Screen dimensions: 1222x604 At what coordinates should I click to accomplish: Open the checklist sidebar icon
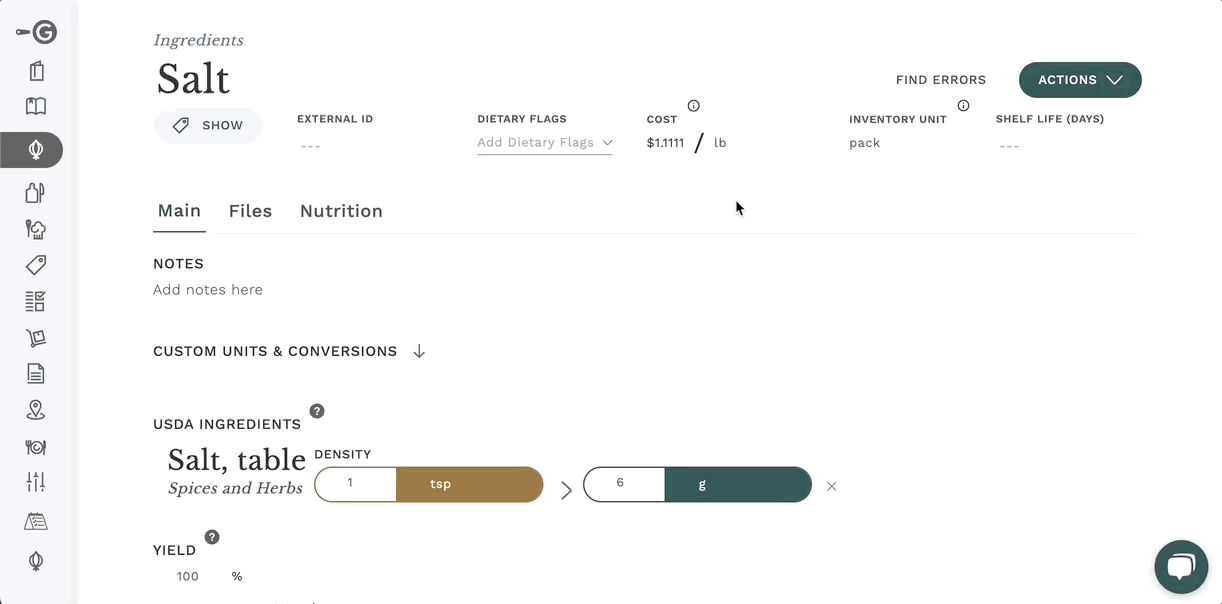[36, 301]
